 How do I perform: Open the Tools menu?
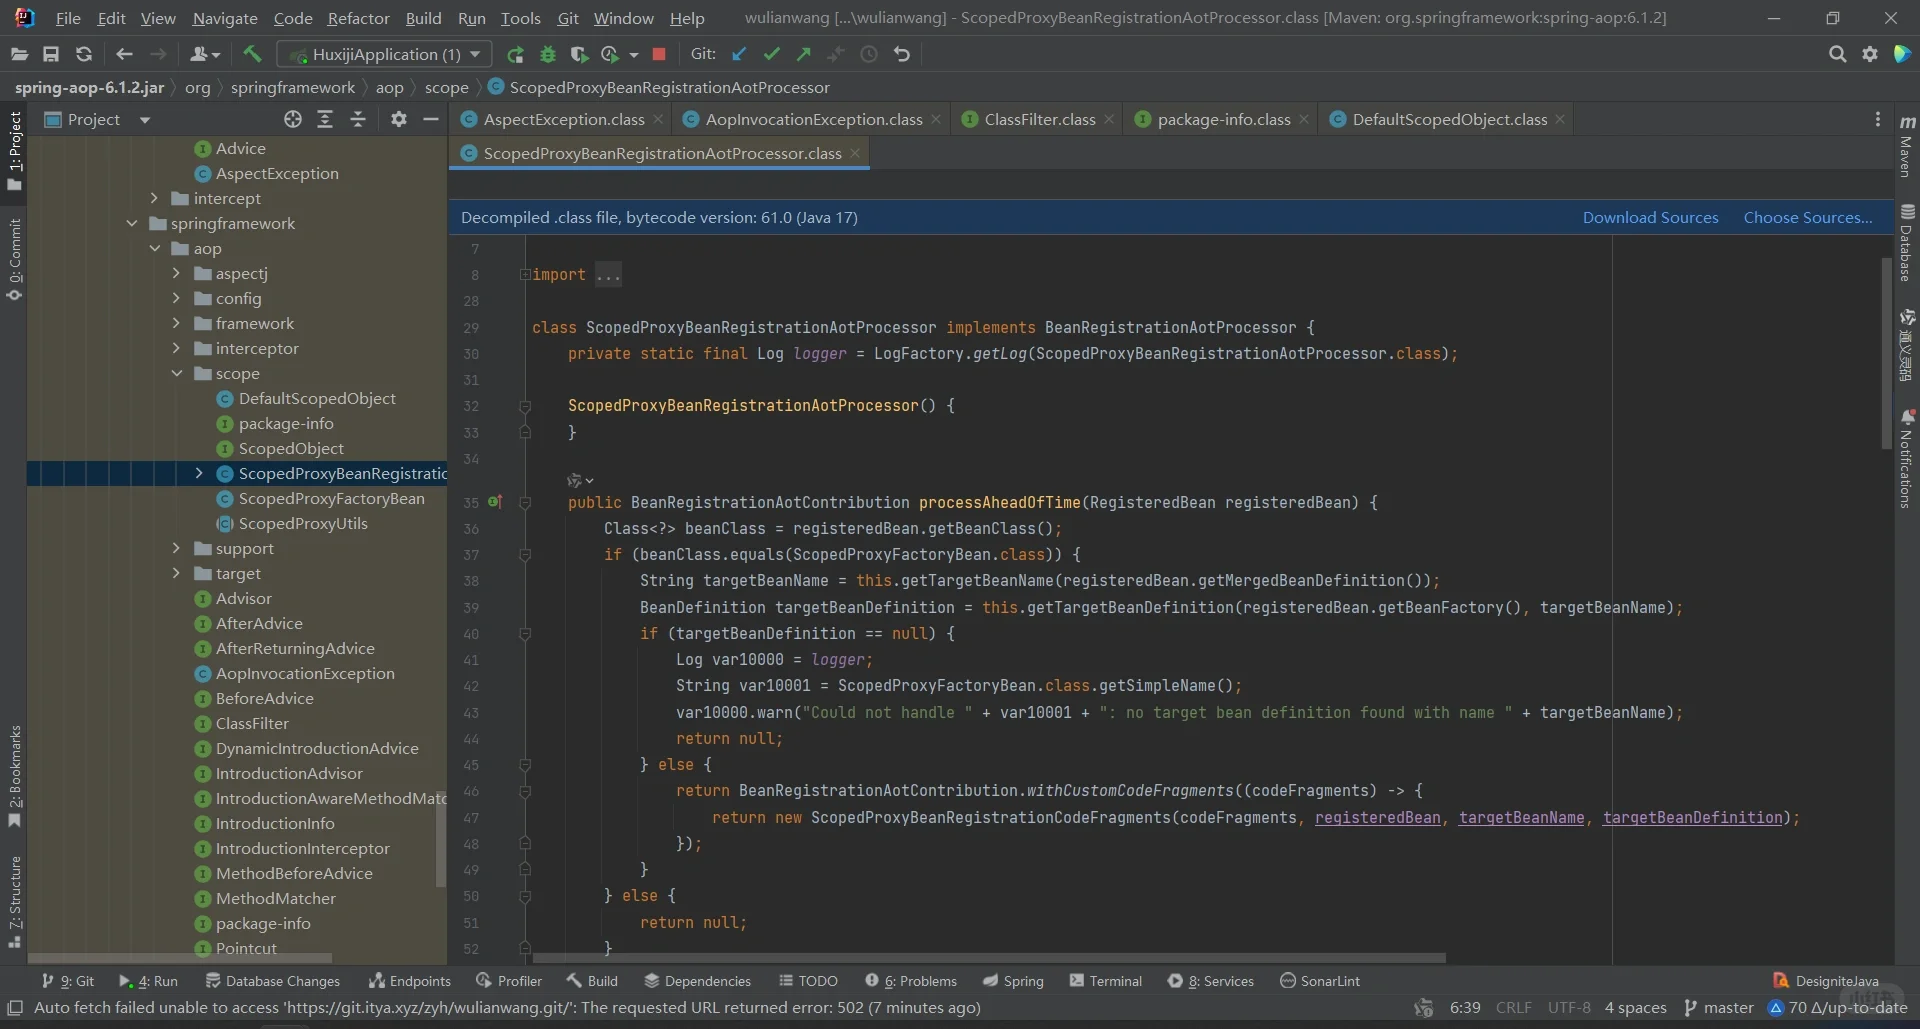click(520, 18)
